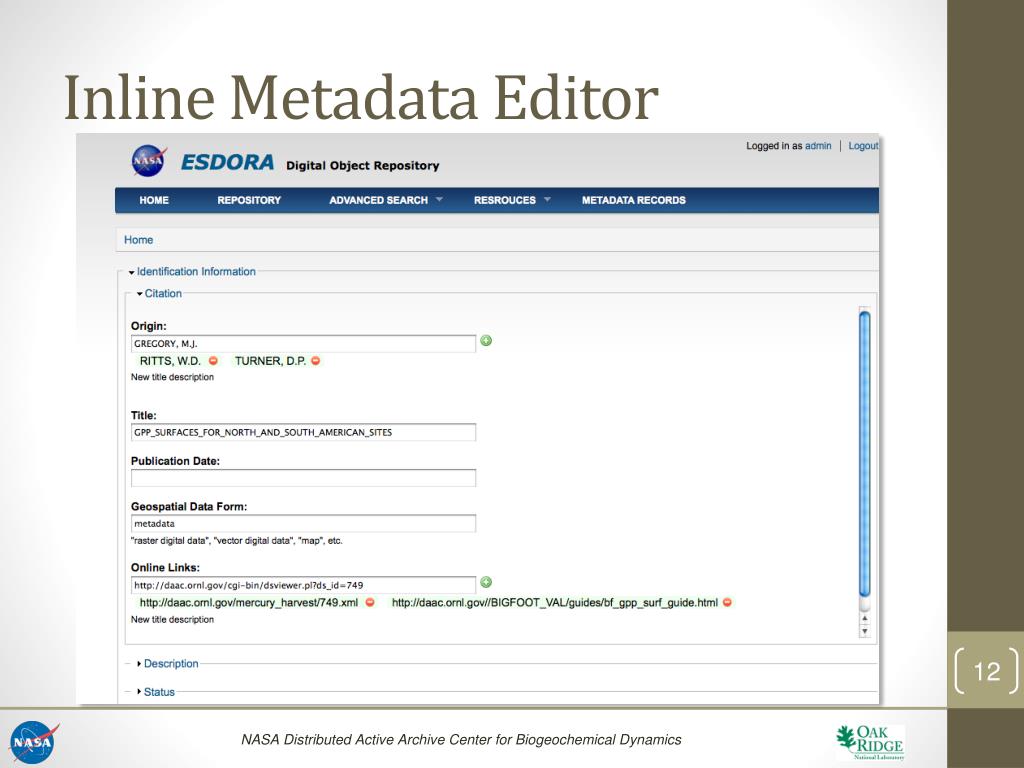Select the RITTS, W.D. origin tag
Screen dimensions: 1024x768
pyautogui.click(x=170, y=360)
